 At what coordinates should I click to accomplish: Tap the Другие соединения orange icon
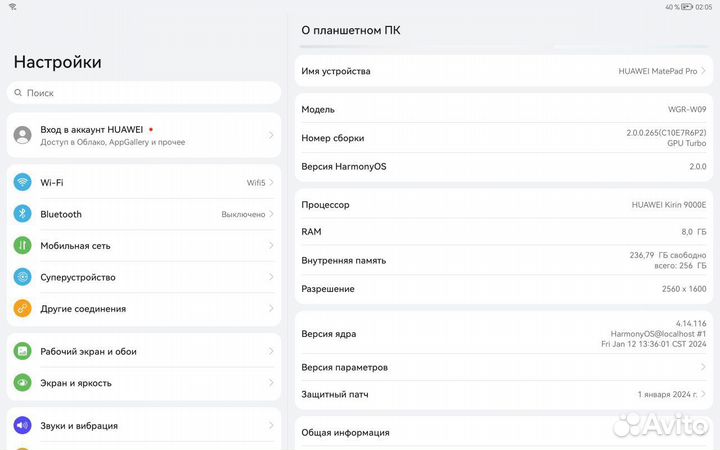point(23,309)
